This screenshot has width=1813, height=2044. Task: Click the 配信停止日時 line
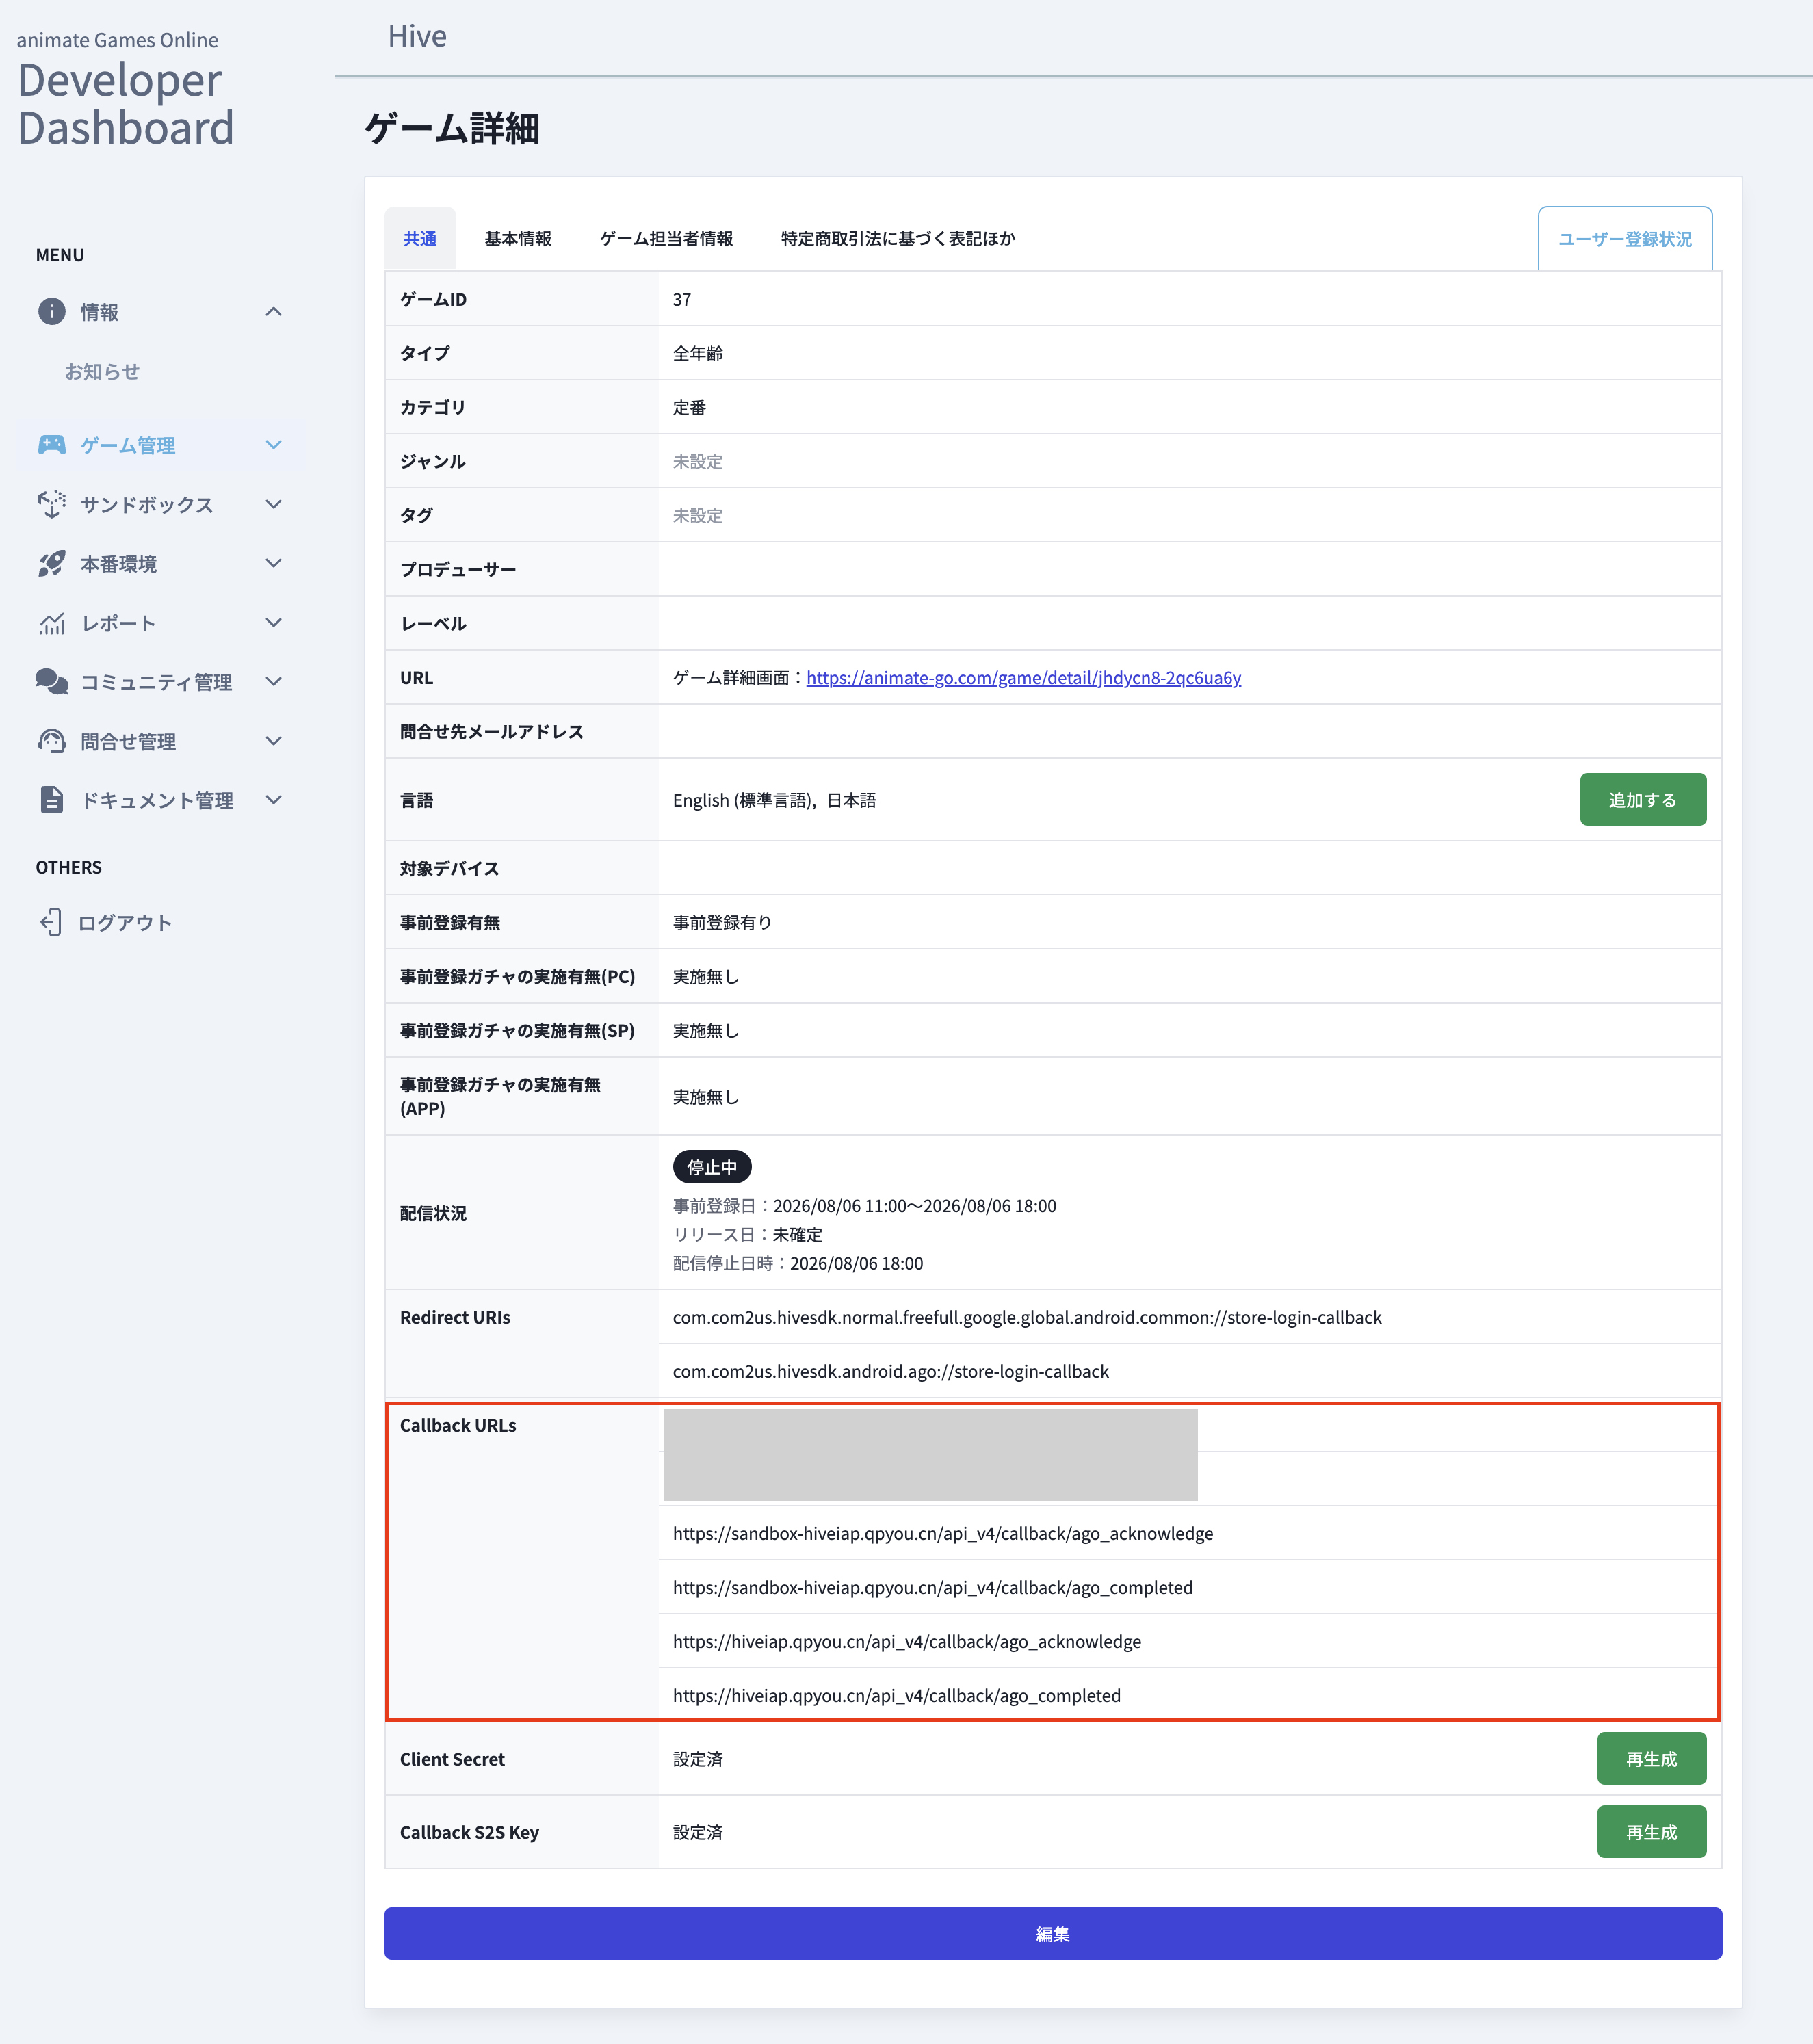(x=798, y=1263)
